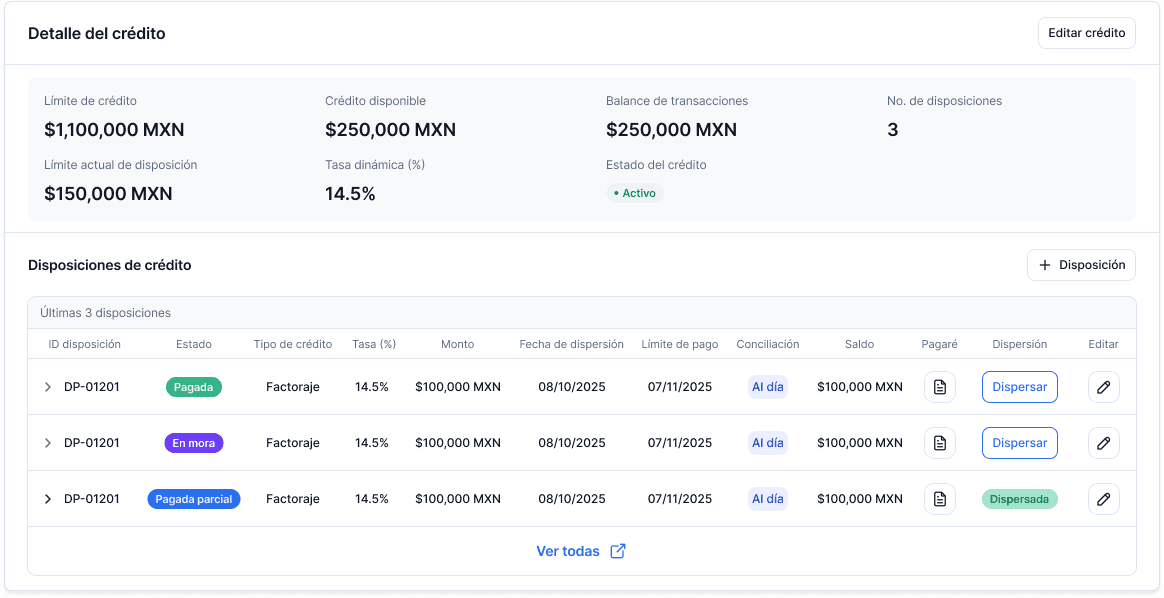
Task: Click the plus icon in the Disposición button
Action: (1045, 264)
